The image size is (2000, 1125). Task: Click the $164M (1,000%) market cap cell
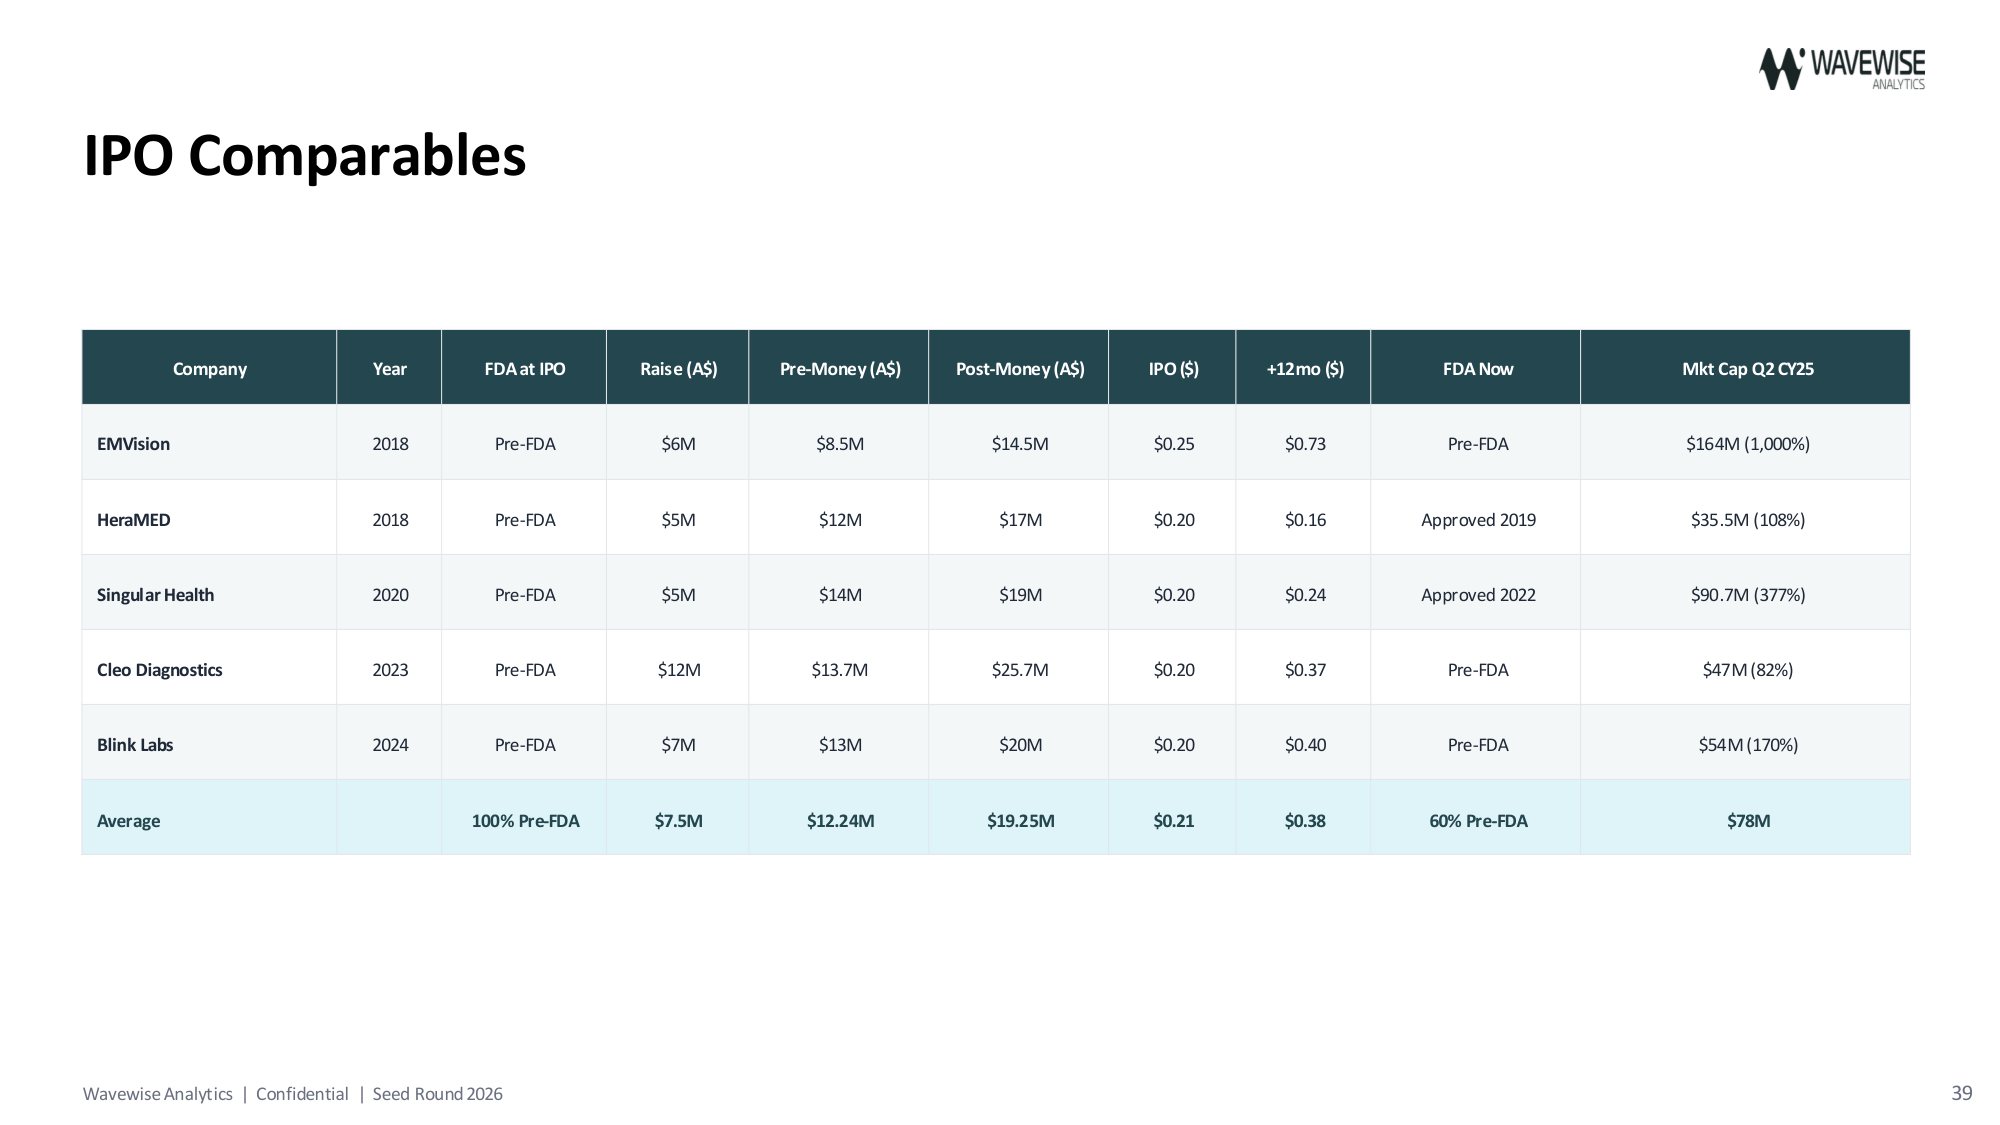click(x=1745, y=443)
